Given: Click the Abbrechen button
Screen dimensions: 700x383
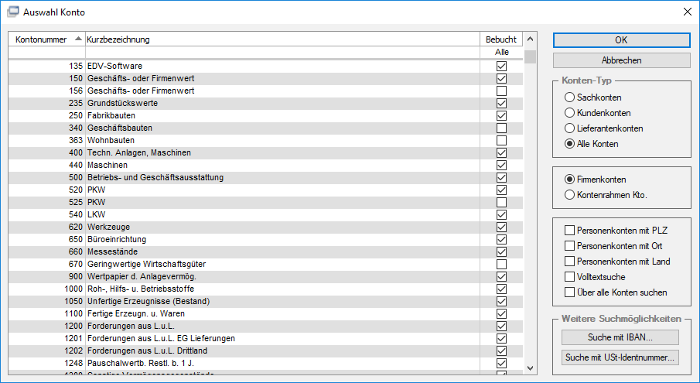Looking at the screenshot, I should (621, 60).
